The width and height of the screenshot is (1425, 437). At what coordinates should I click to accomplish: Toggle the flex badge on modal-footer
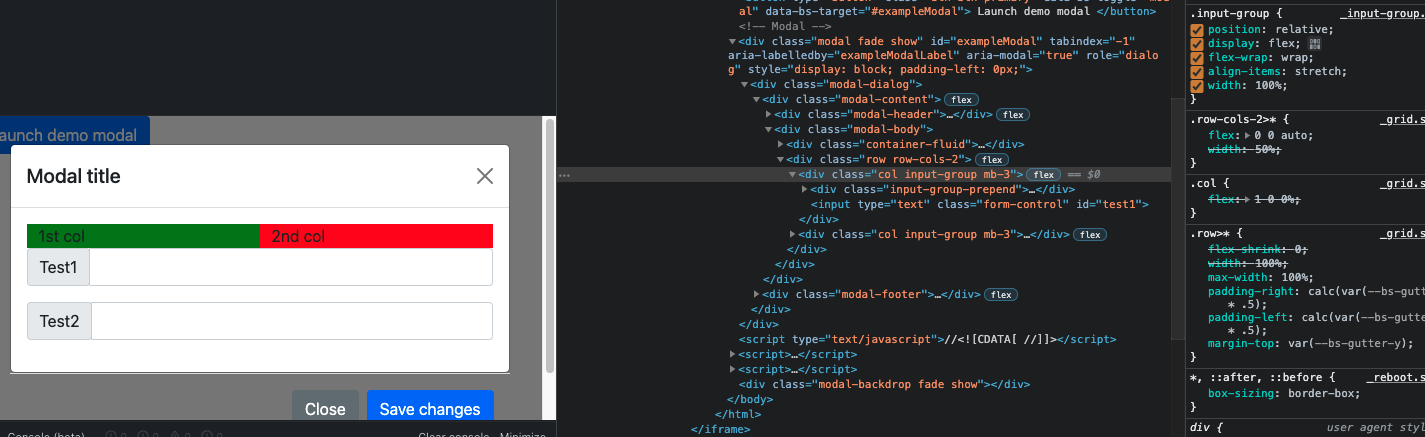click(x=1000, y=294)
